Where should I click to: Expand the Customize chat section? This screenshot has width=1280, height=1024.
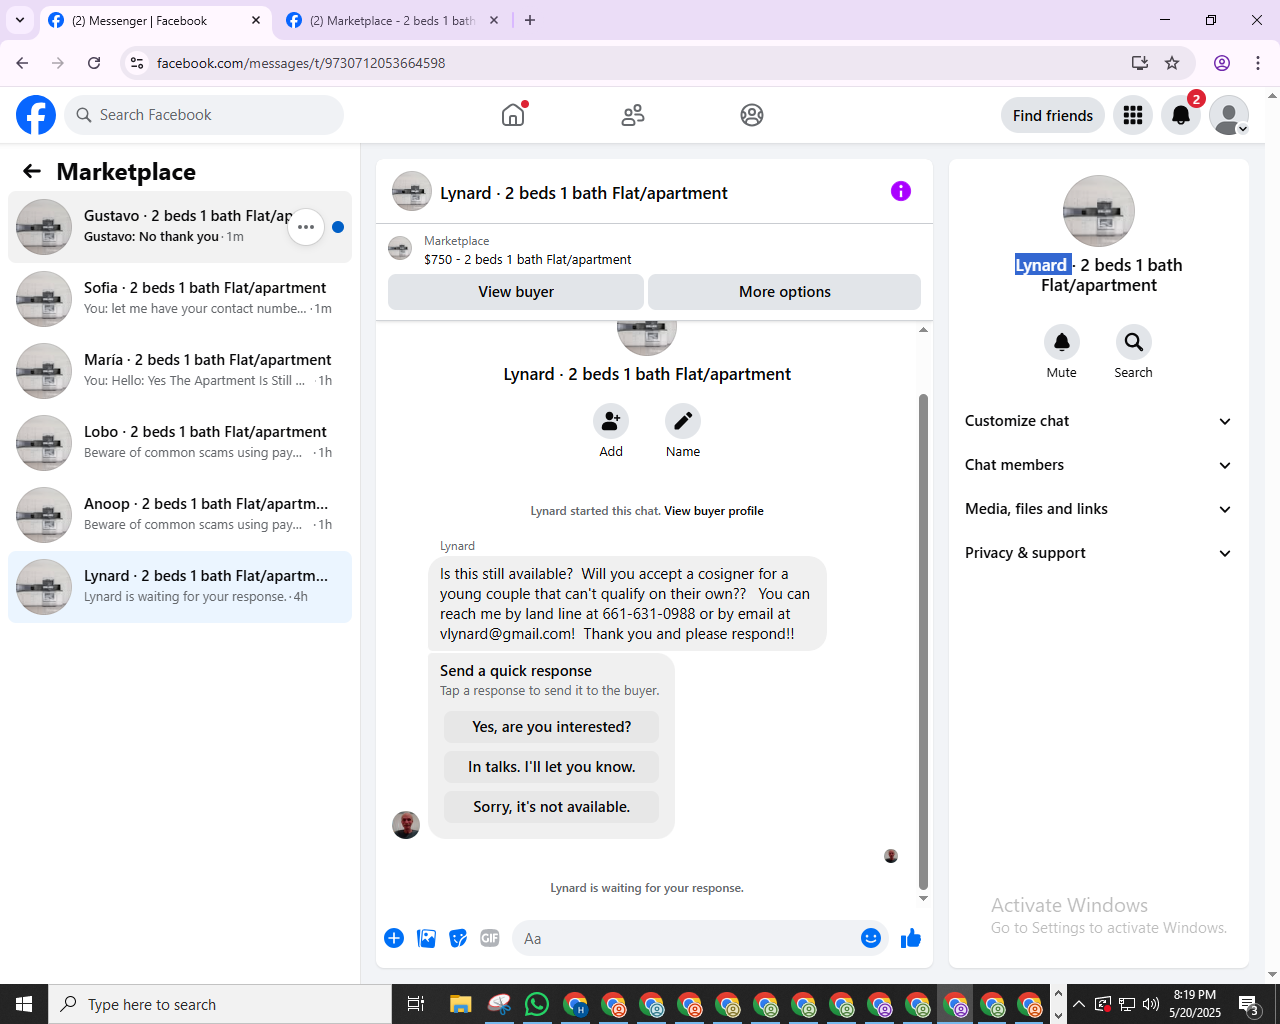point(1099,421)
